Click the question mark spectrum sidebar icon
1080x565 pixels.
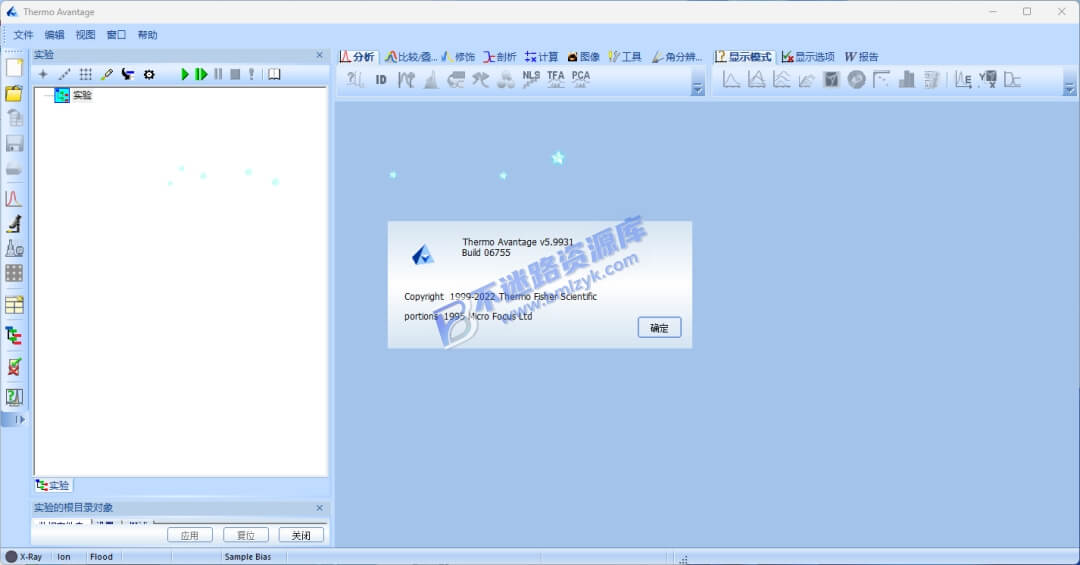(x=14, y=397)
